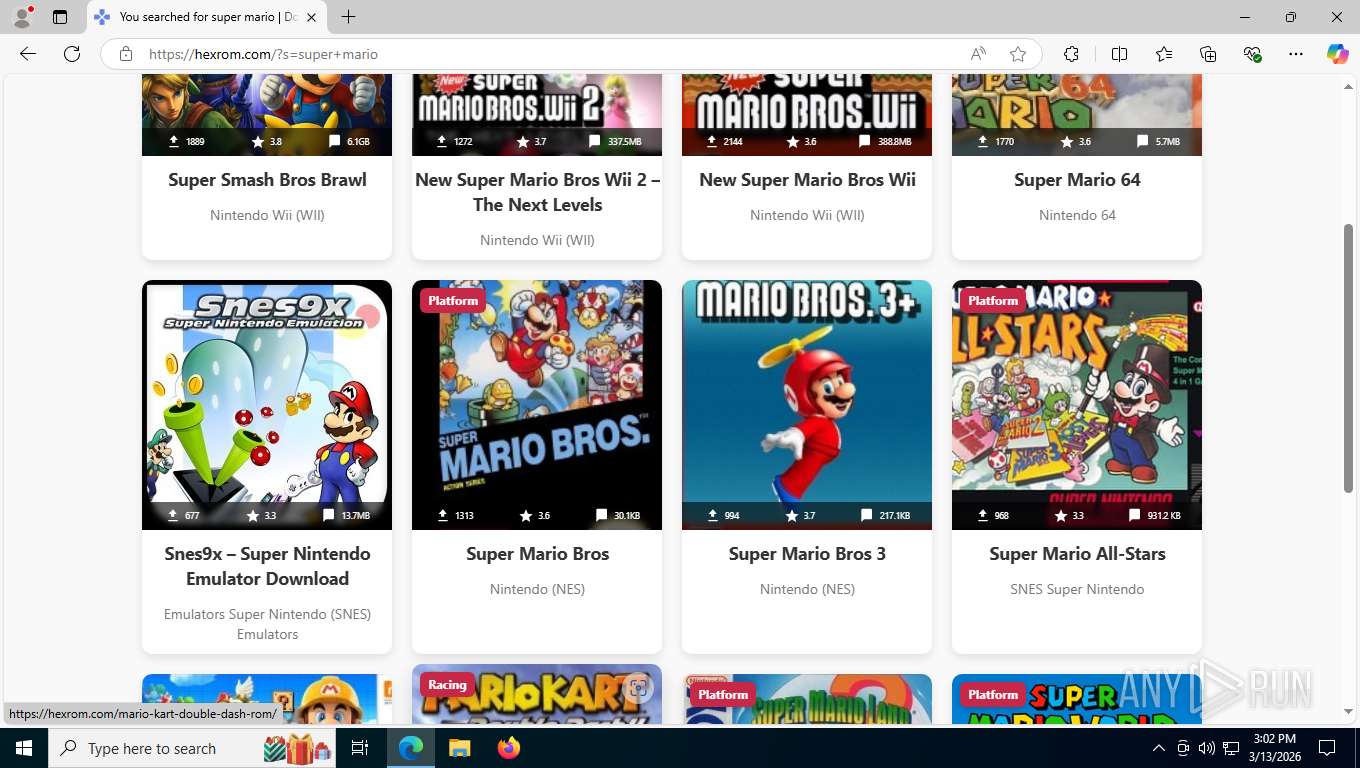Screen dimensions: 1360x768
Task: Select the 'You searched for super mario' tab
Action: click(206, 17)
